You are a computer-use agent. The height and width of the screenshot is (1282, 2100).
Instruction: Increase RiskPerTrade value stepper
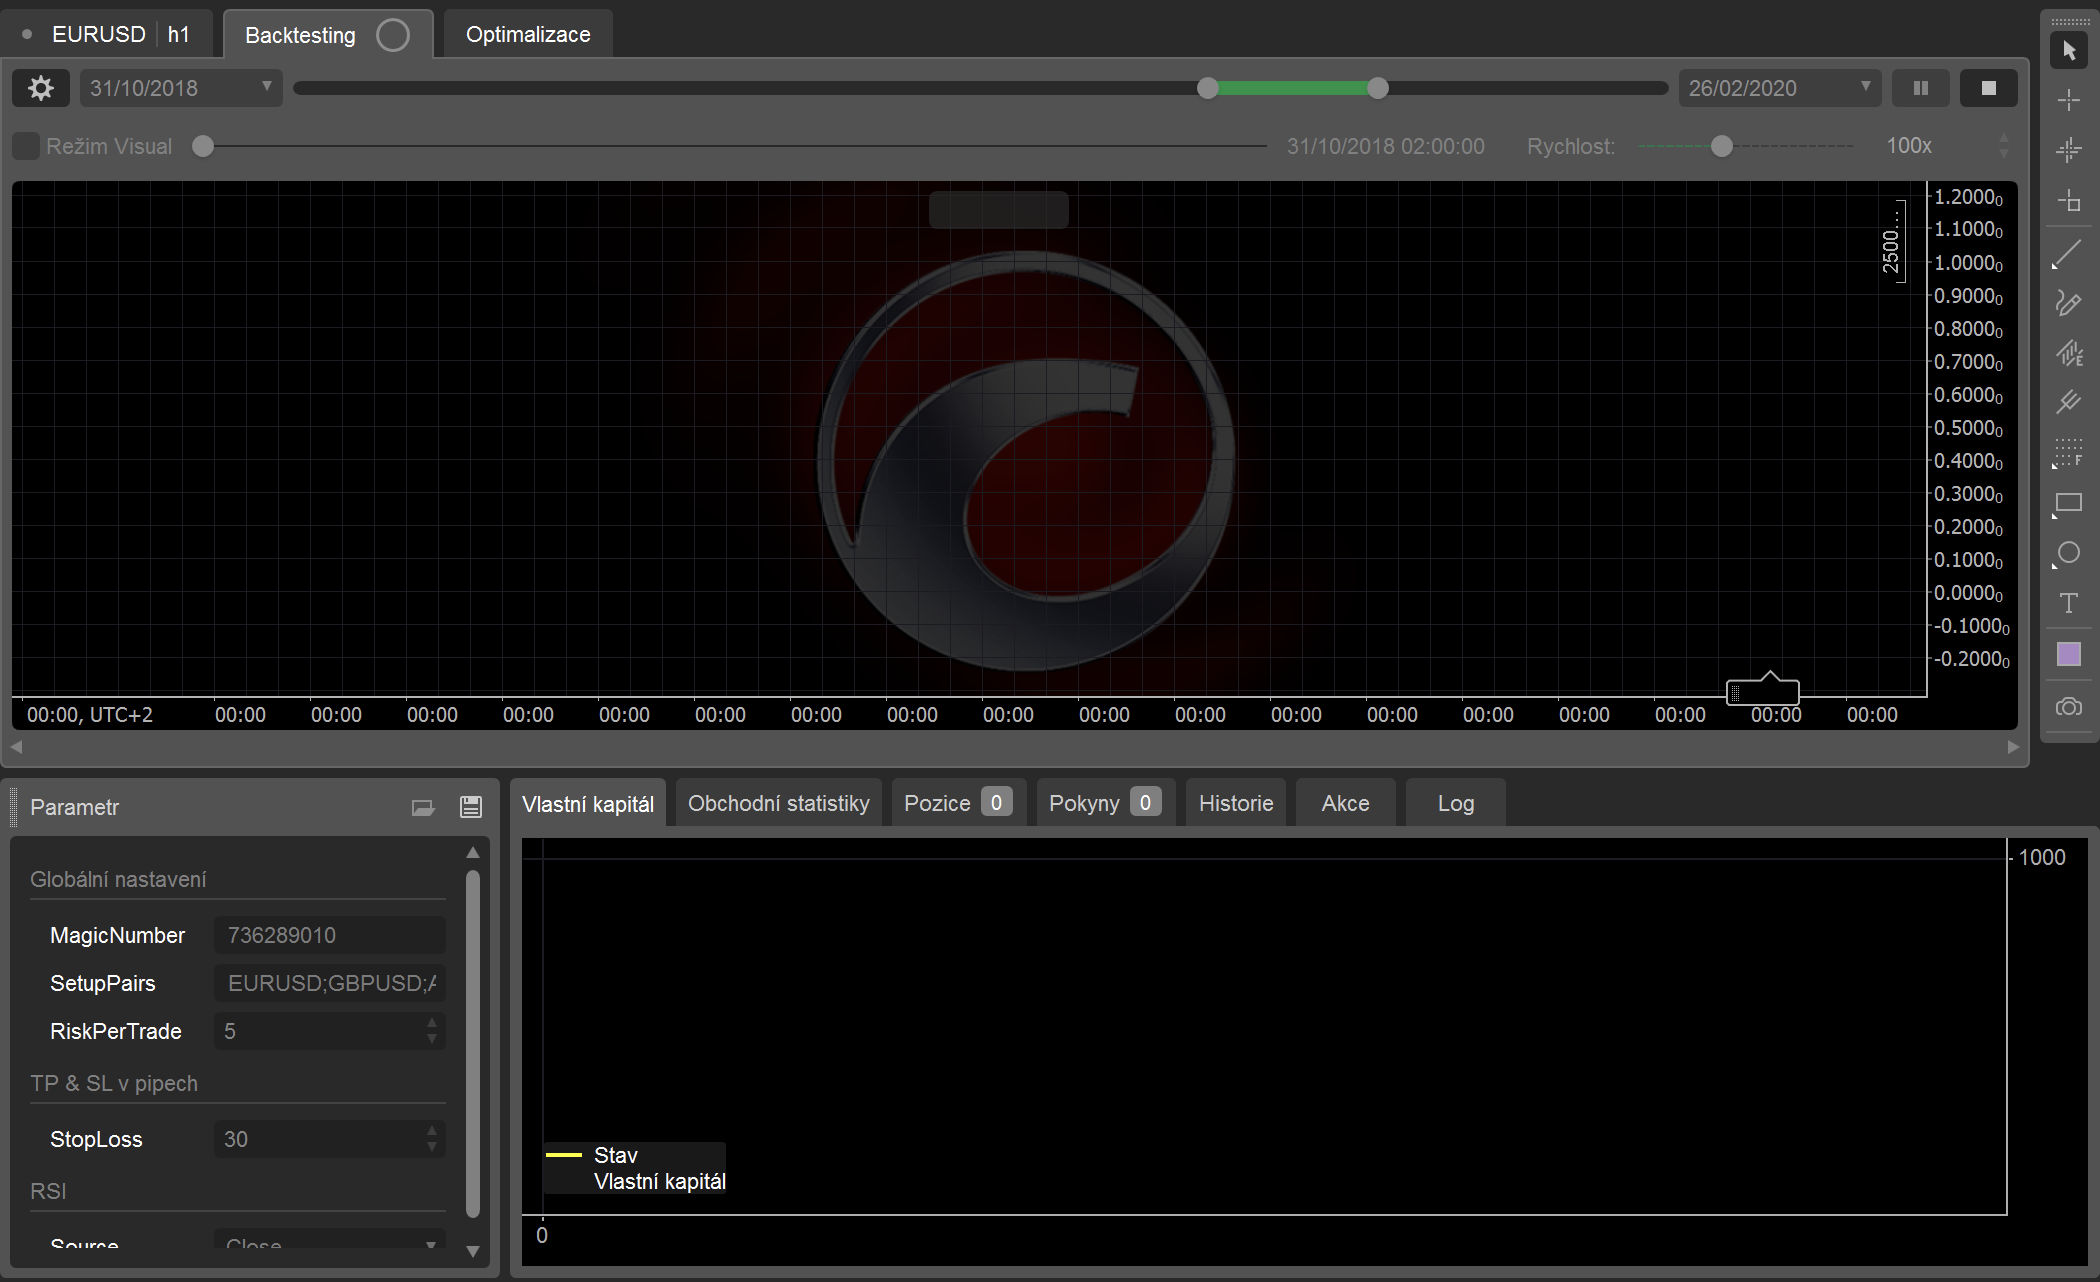432,1023
